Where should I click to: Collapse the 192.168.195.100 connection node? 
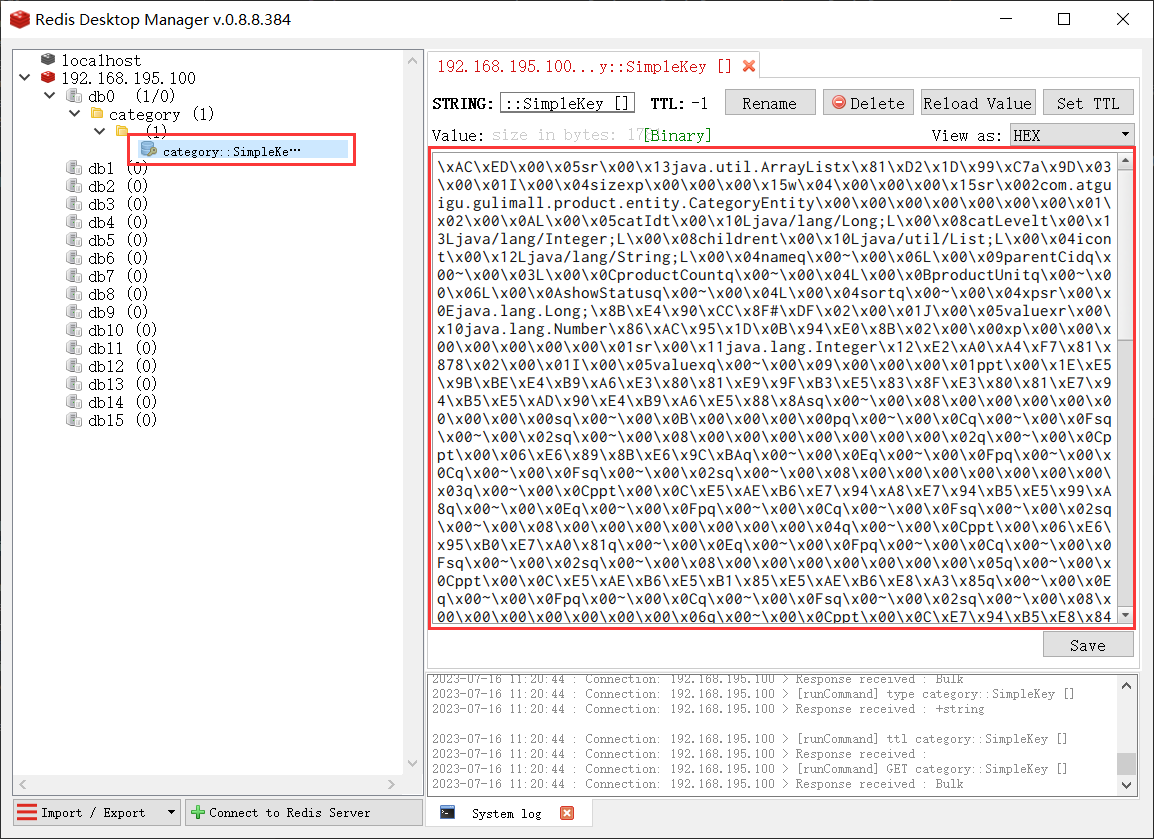click(x=25, y=78)
